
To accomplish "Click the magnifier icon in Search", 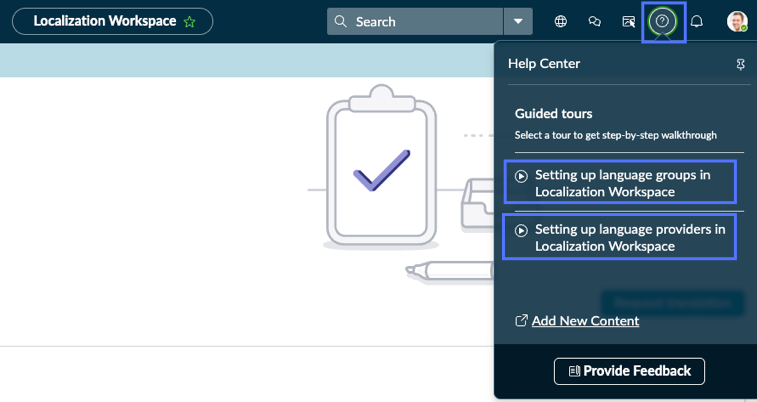I will tap(340, 21).
